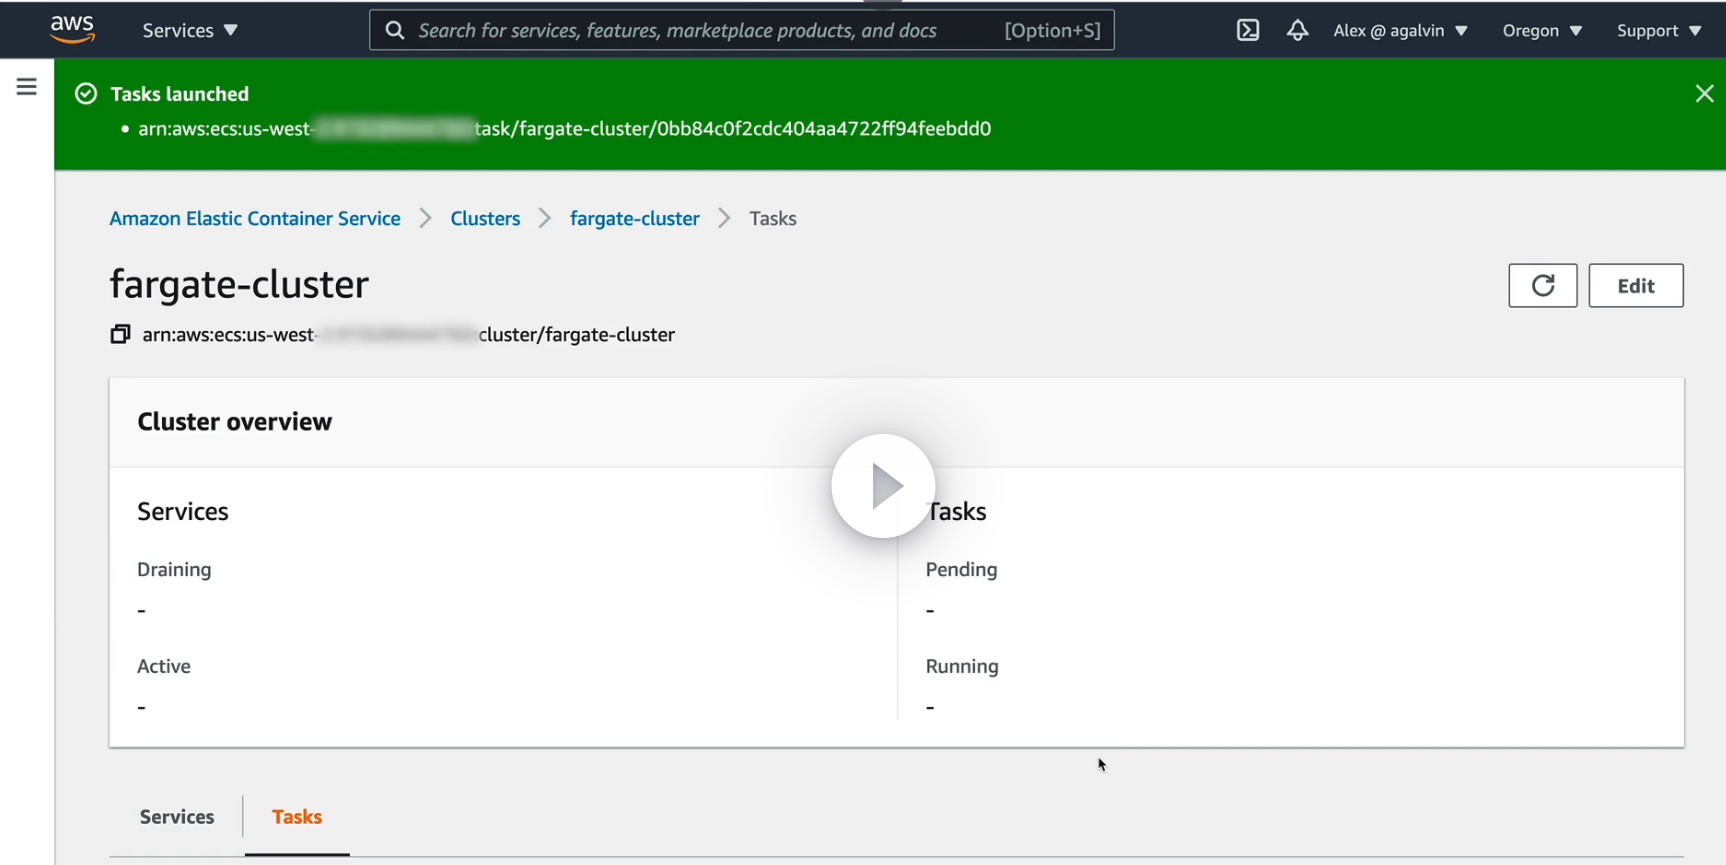
Task: Go to Amazon Elastic Container Service breadcrumb
Action: click(255, 218)
